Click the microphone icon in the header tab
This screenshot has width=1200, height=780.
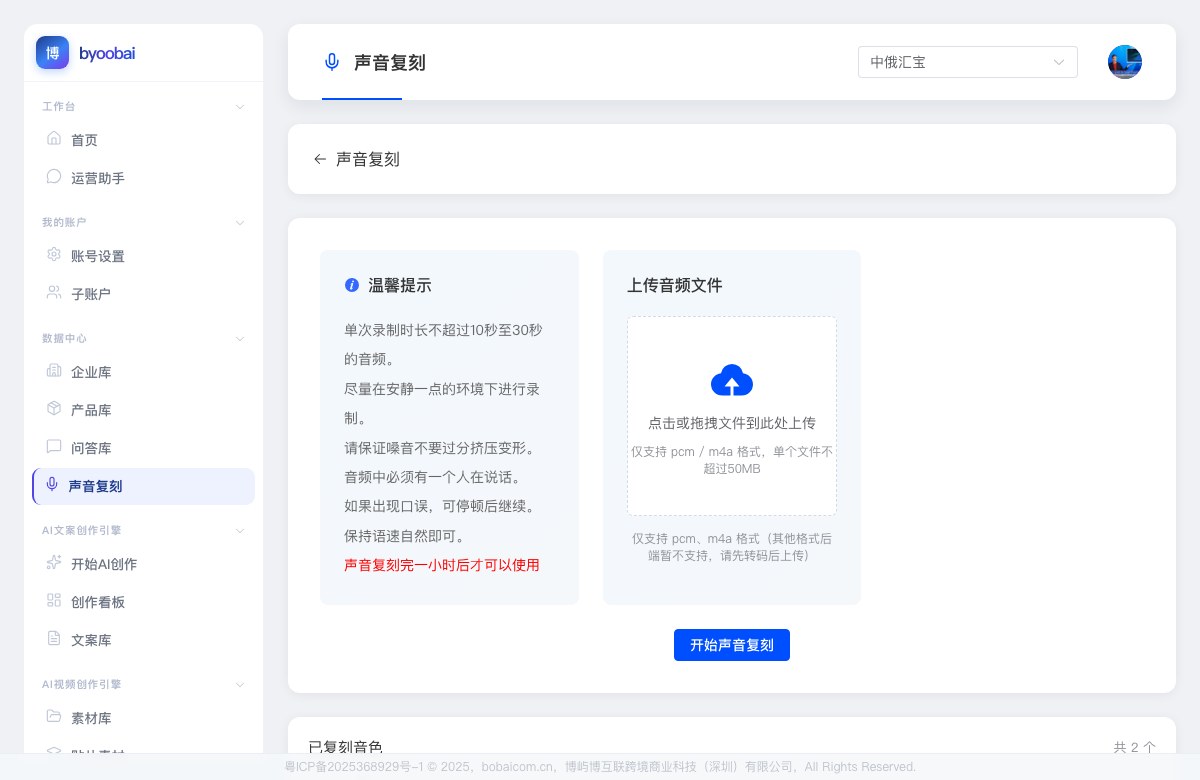click(332, 62)
